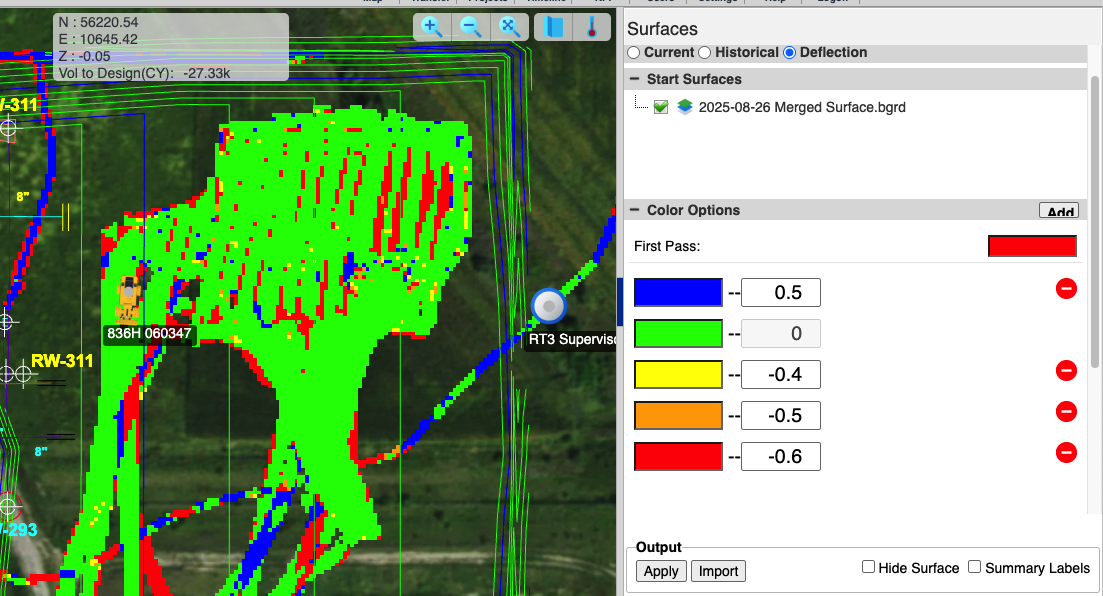
Task: Enable the Summary Labels checkbox
Action: coord(974,567)
